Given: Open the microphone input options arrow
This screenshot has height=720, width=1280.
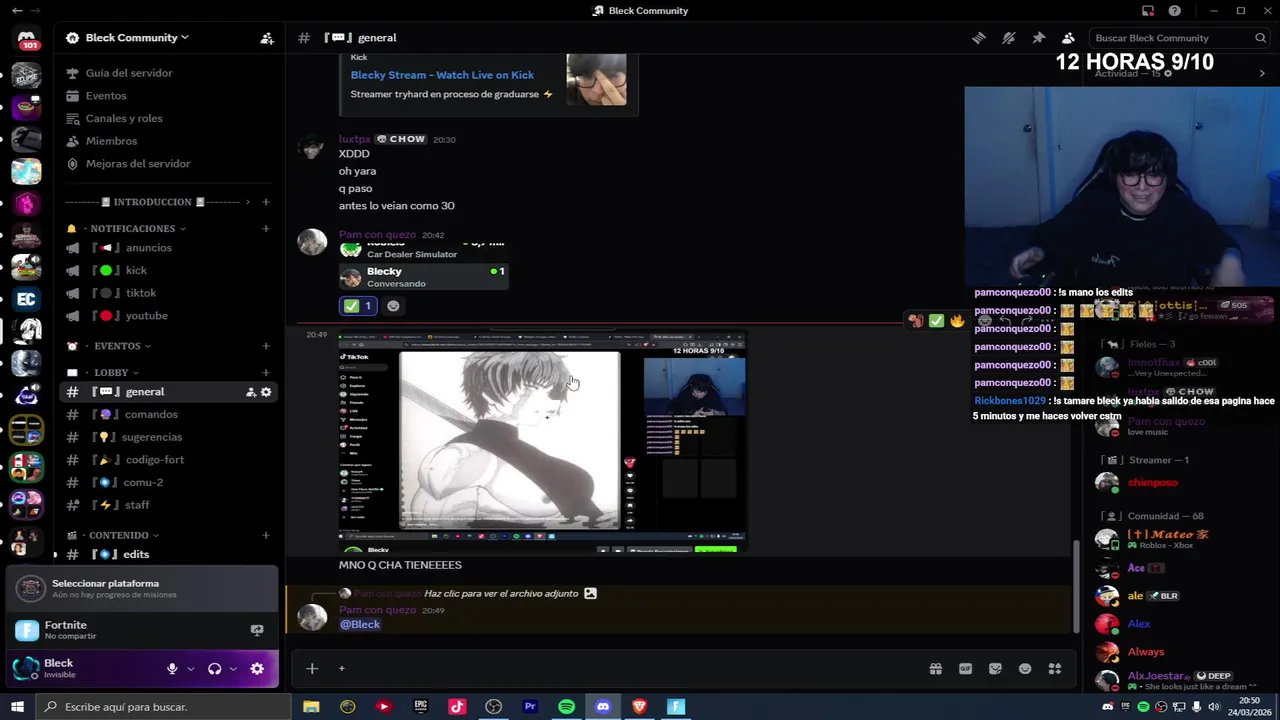Looking at the screenshot, I should [x=190, y=669].
